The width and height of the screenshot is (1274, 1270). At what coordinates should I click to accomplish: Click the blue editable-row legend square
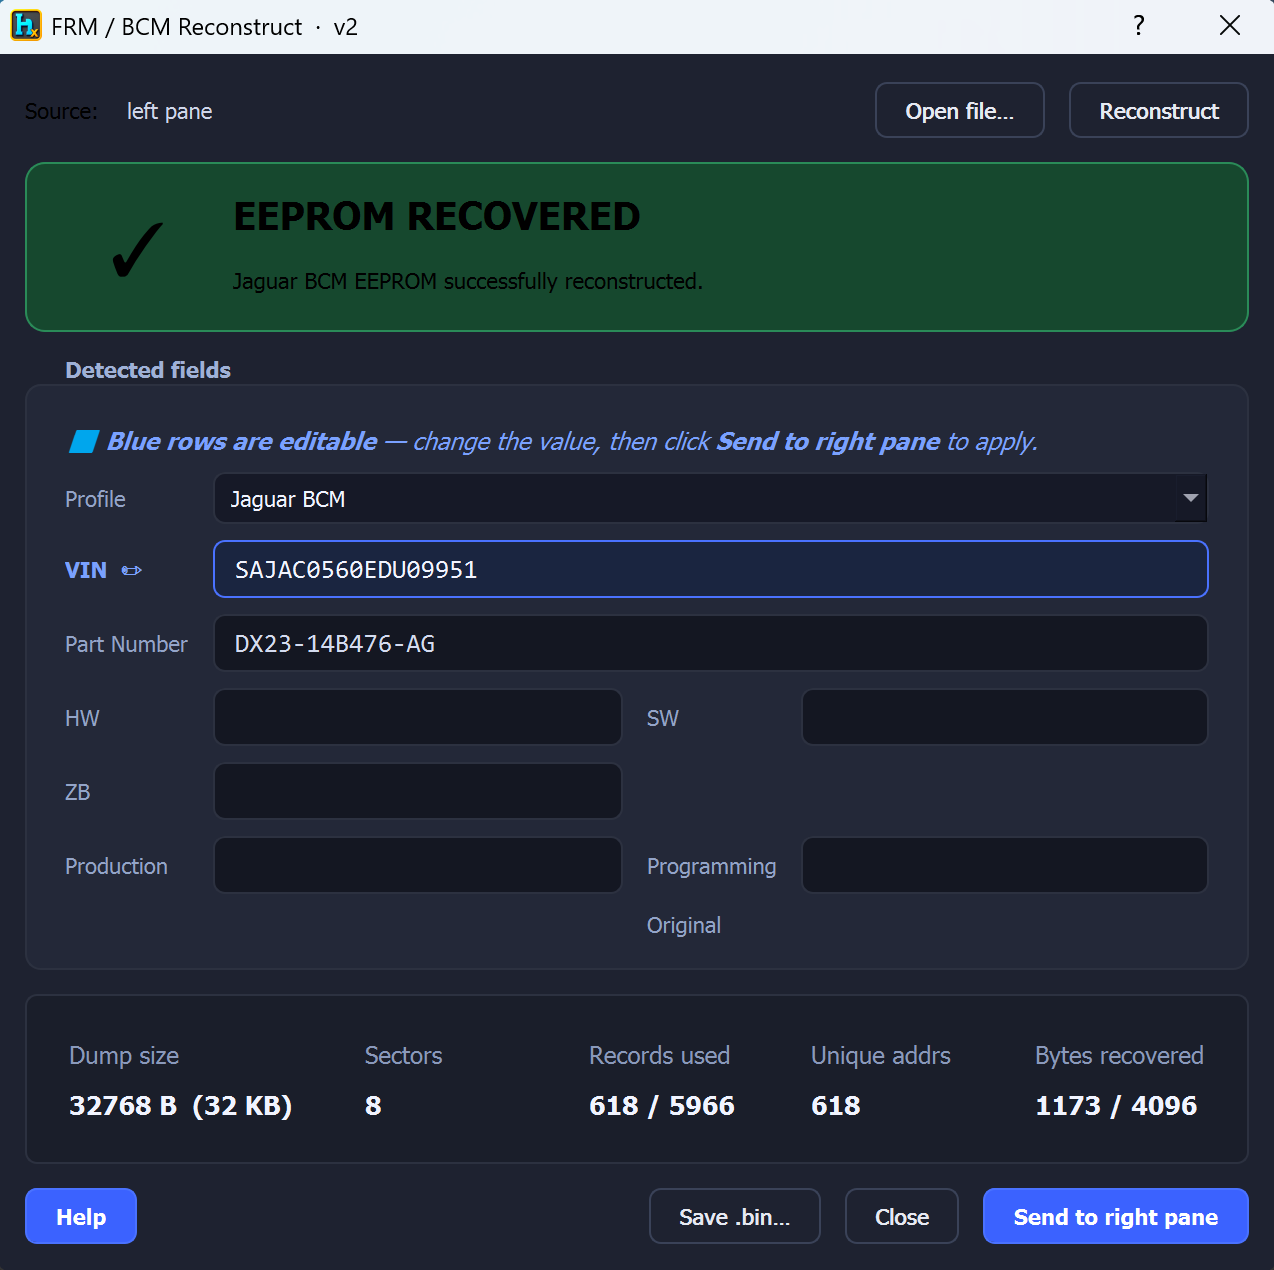click(83, 441)
